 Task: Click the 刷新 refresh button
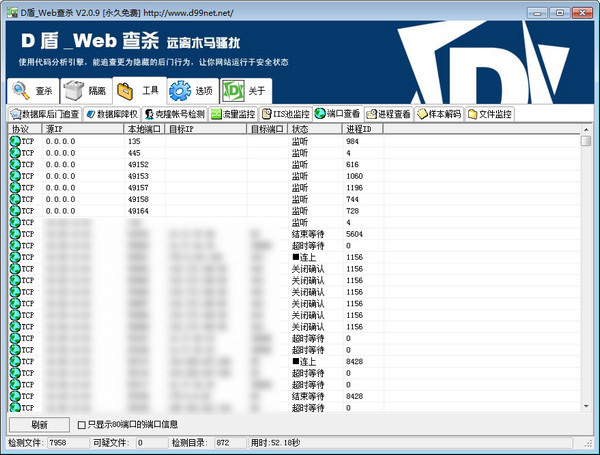39,425
